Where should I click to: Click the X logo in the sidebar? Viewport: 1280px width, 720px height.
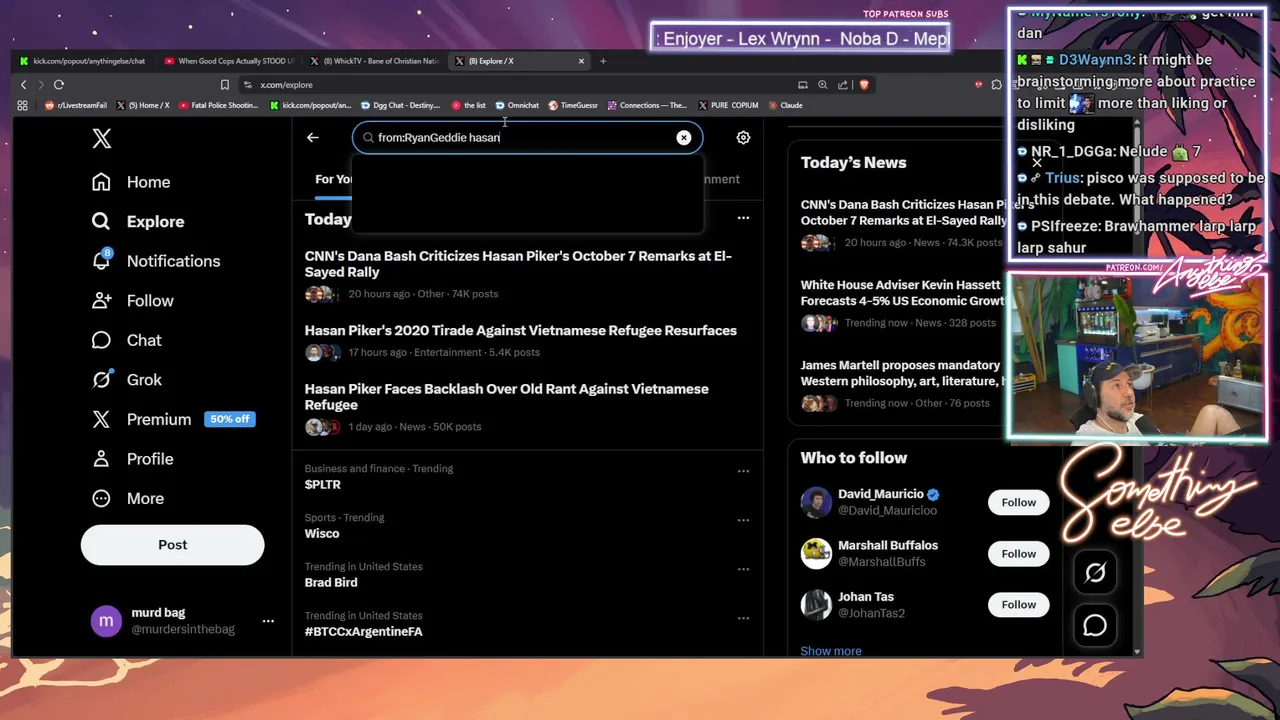[x=101, y=138]
